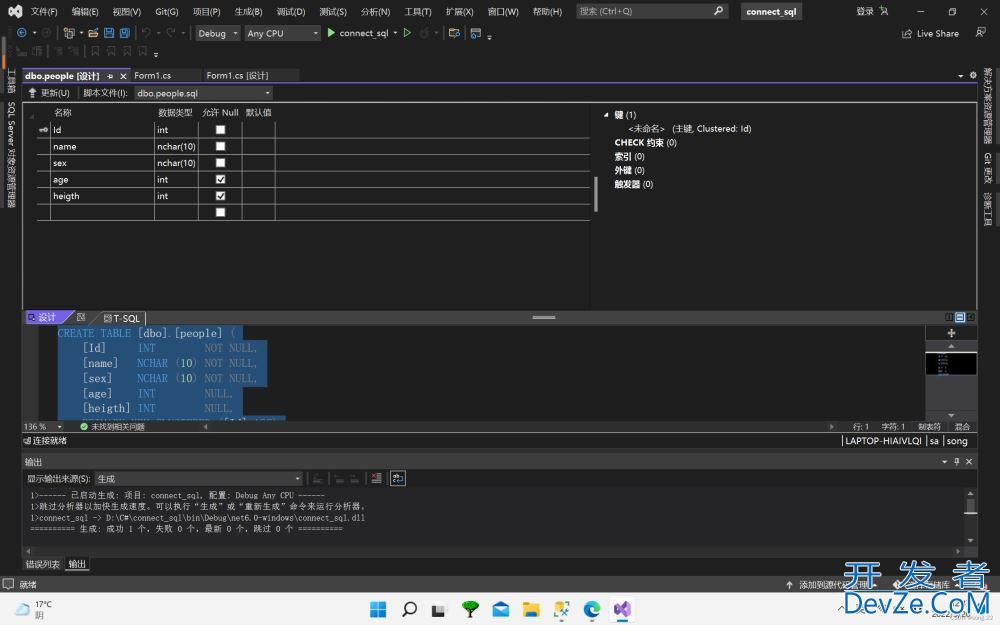Start without debugging hollow play icon
This screenshot has height=625, width=1000.
tap(407, 33)
